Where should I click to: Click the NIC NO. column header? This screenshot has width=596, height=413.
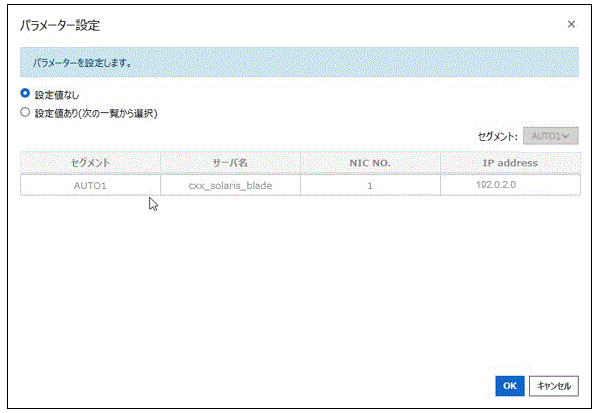(x=370, y=163)
